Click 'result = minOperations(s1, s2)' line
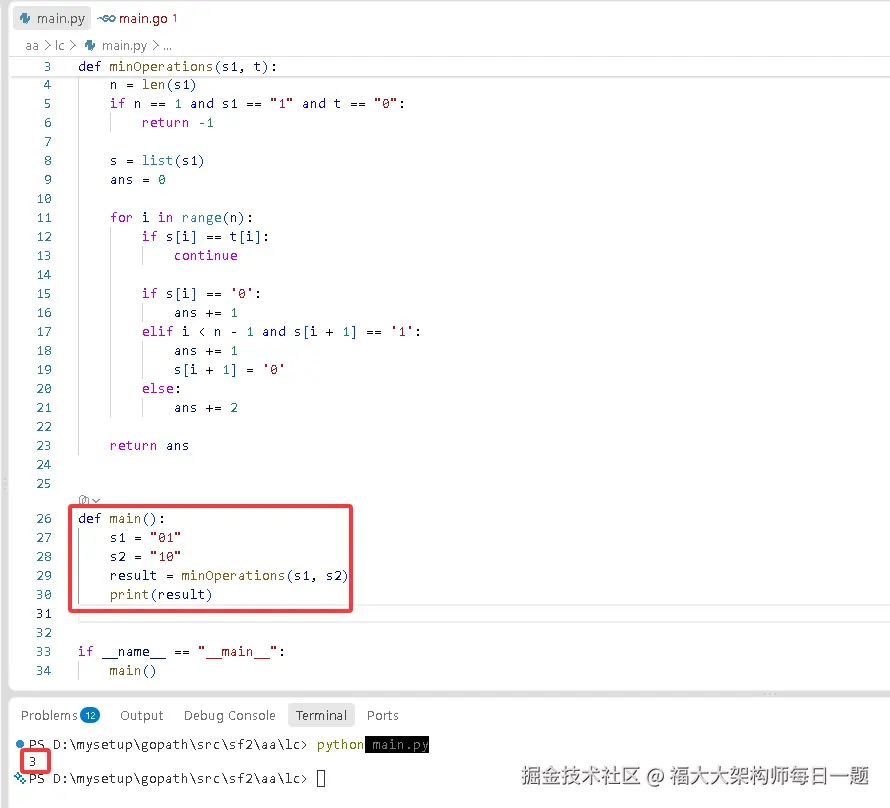Image resolution: width=890 pixels, height=808 pixels. pyautogui.click(x=229, y=575)
